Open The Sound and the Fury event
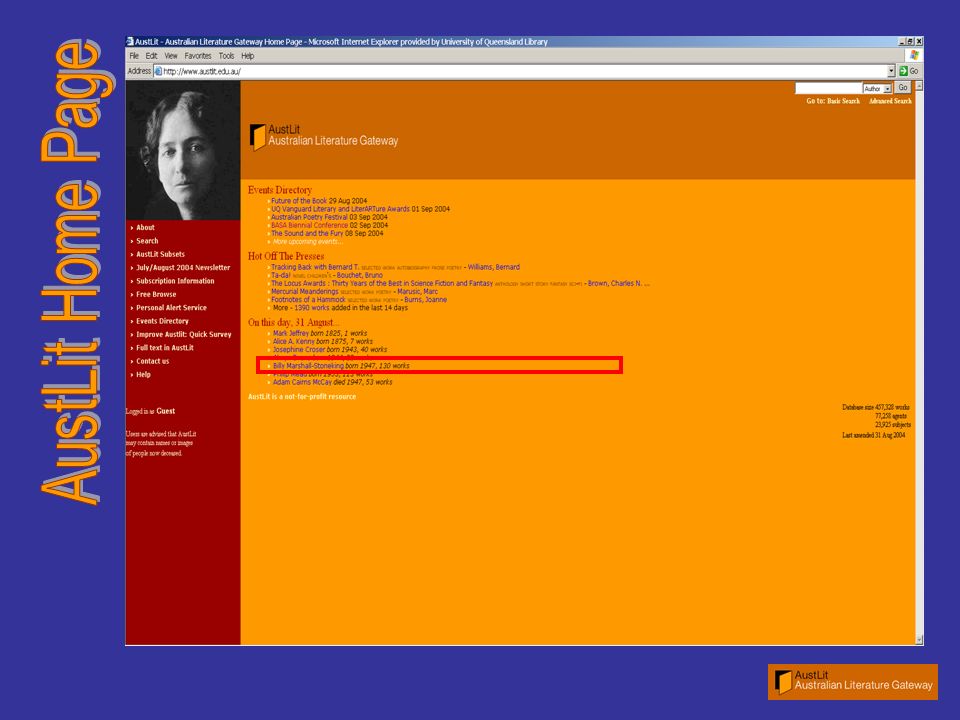The image size is (960, 720). 307,233
